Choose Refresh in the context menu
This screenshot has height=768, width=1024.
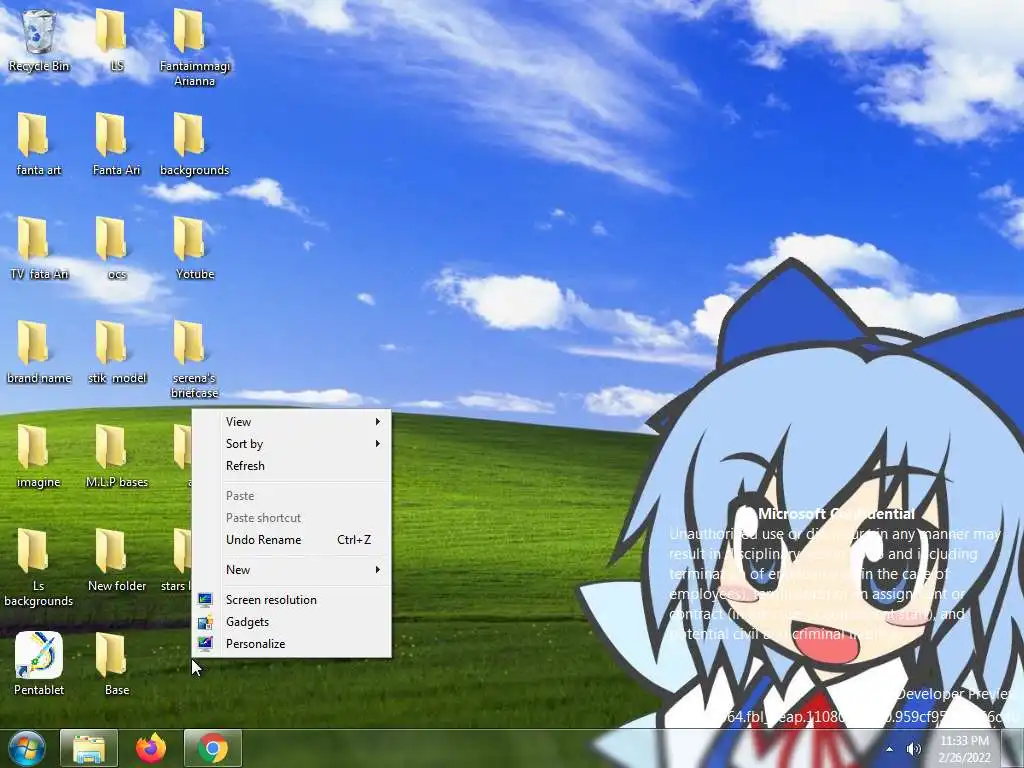(x=291, y=466)
